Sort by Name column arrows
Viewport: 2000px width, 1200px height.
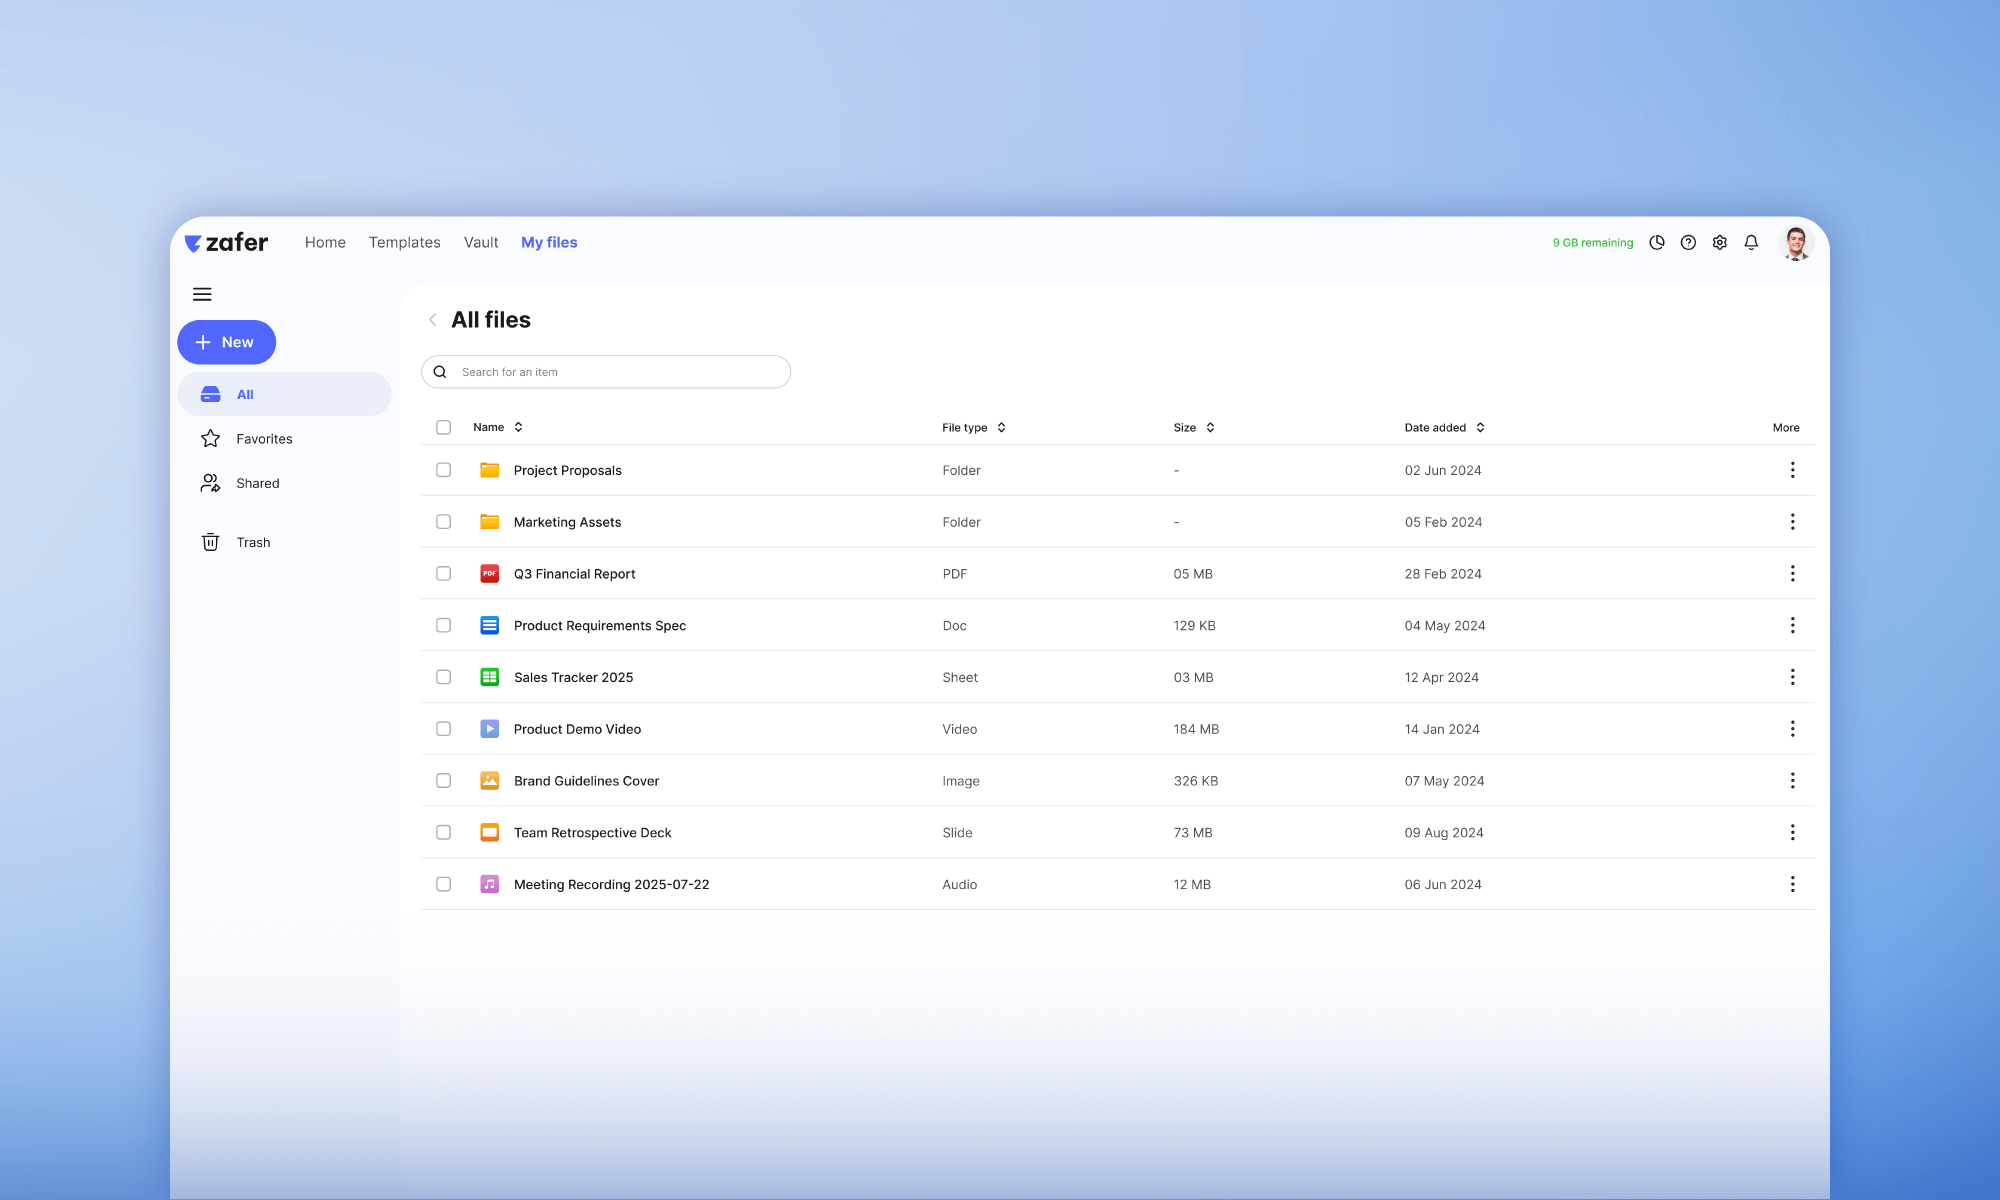pyautogui.click(x=518, y=427)
